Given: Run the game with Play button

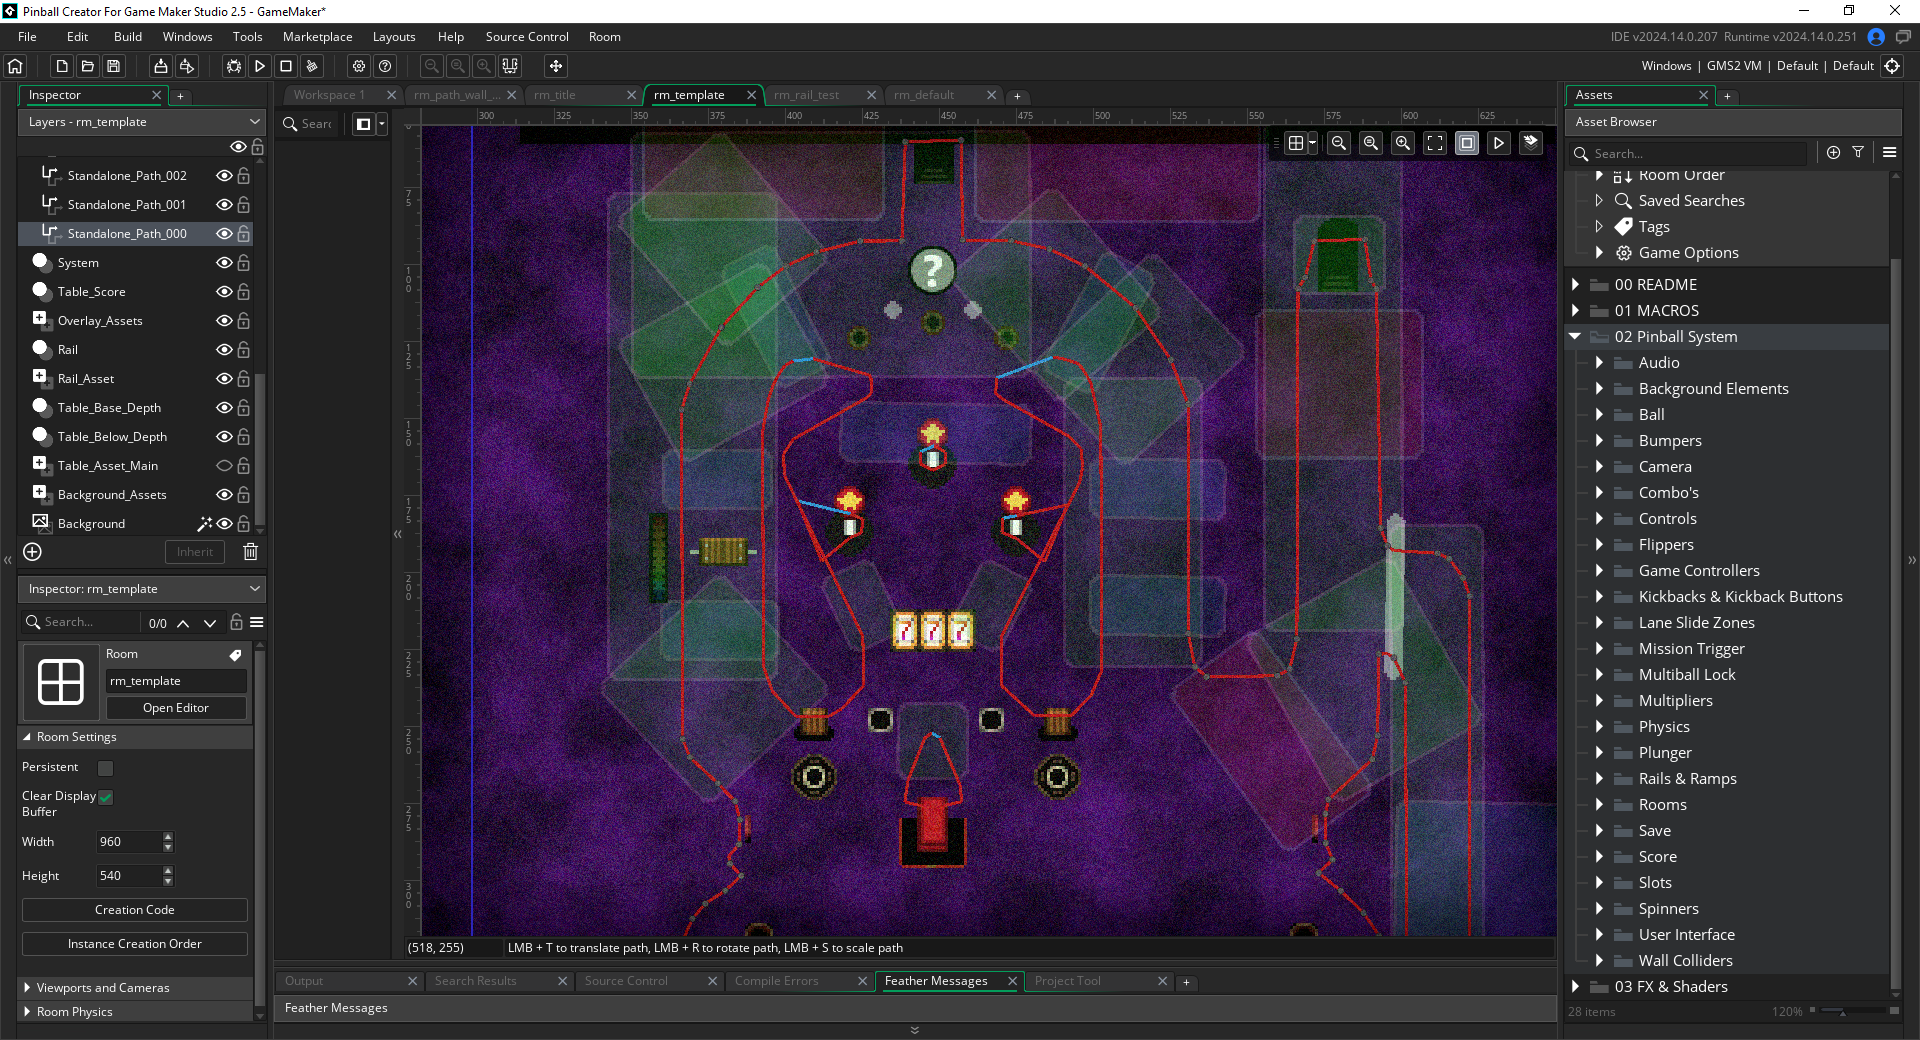Looking at the screenshot, I should (260, 66).
